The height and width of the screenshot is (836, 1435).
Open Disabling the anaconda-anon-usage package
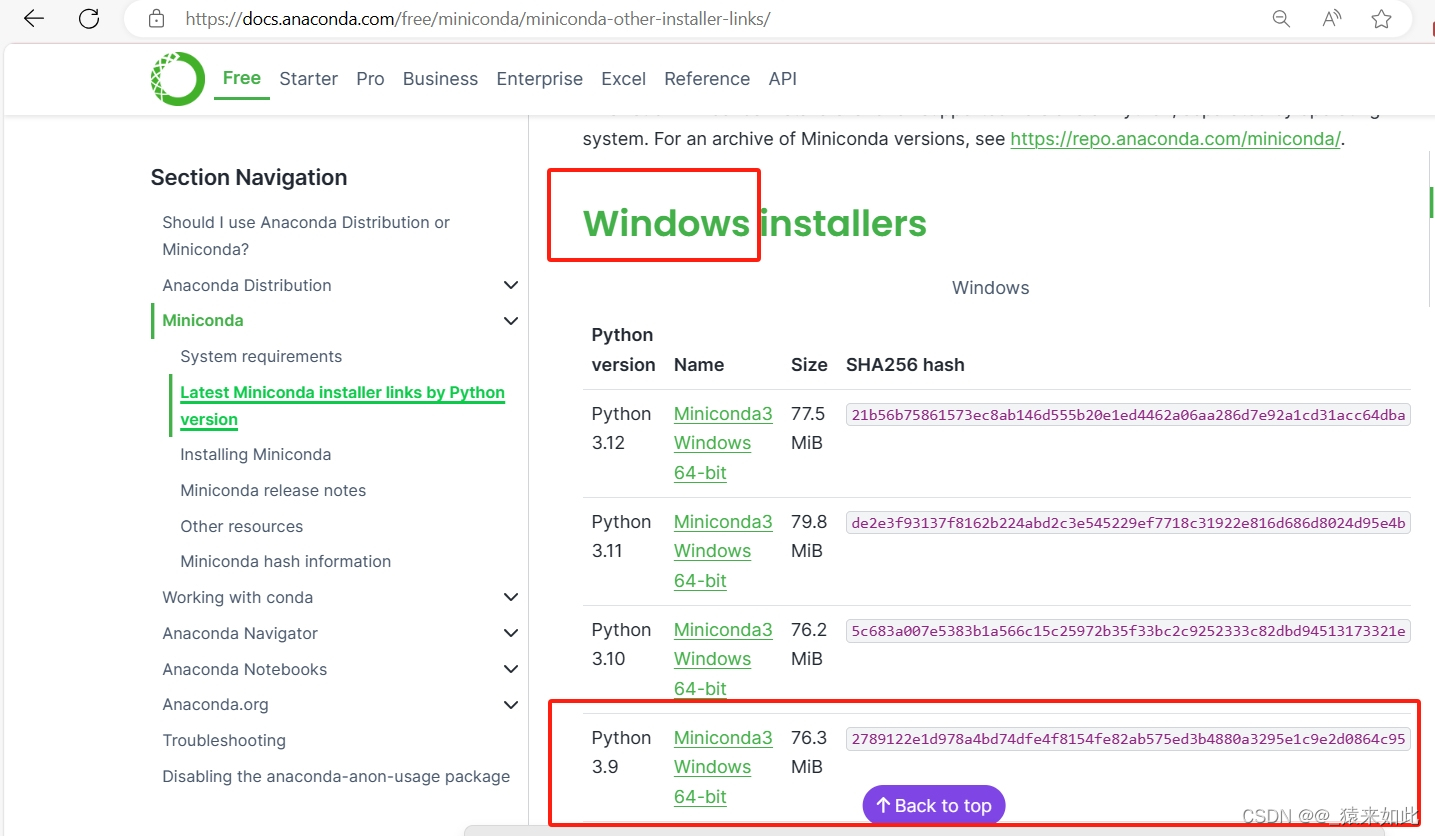click(x=336, y=776)
